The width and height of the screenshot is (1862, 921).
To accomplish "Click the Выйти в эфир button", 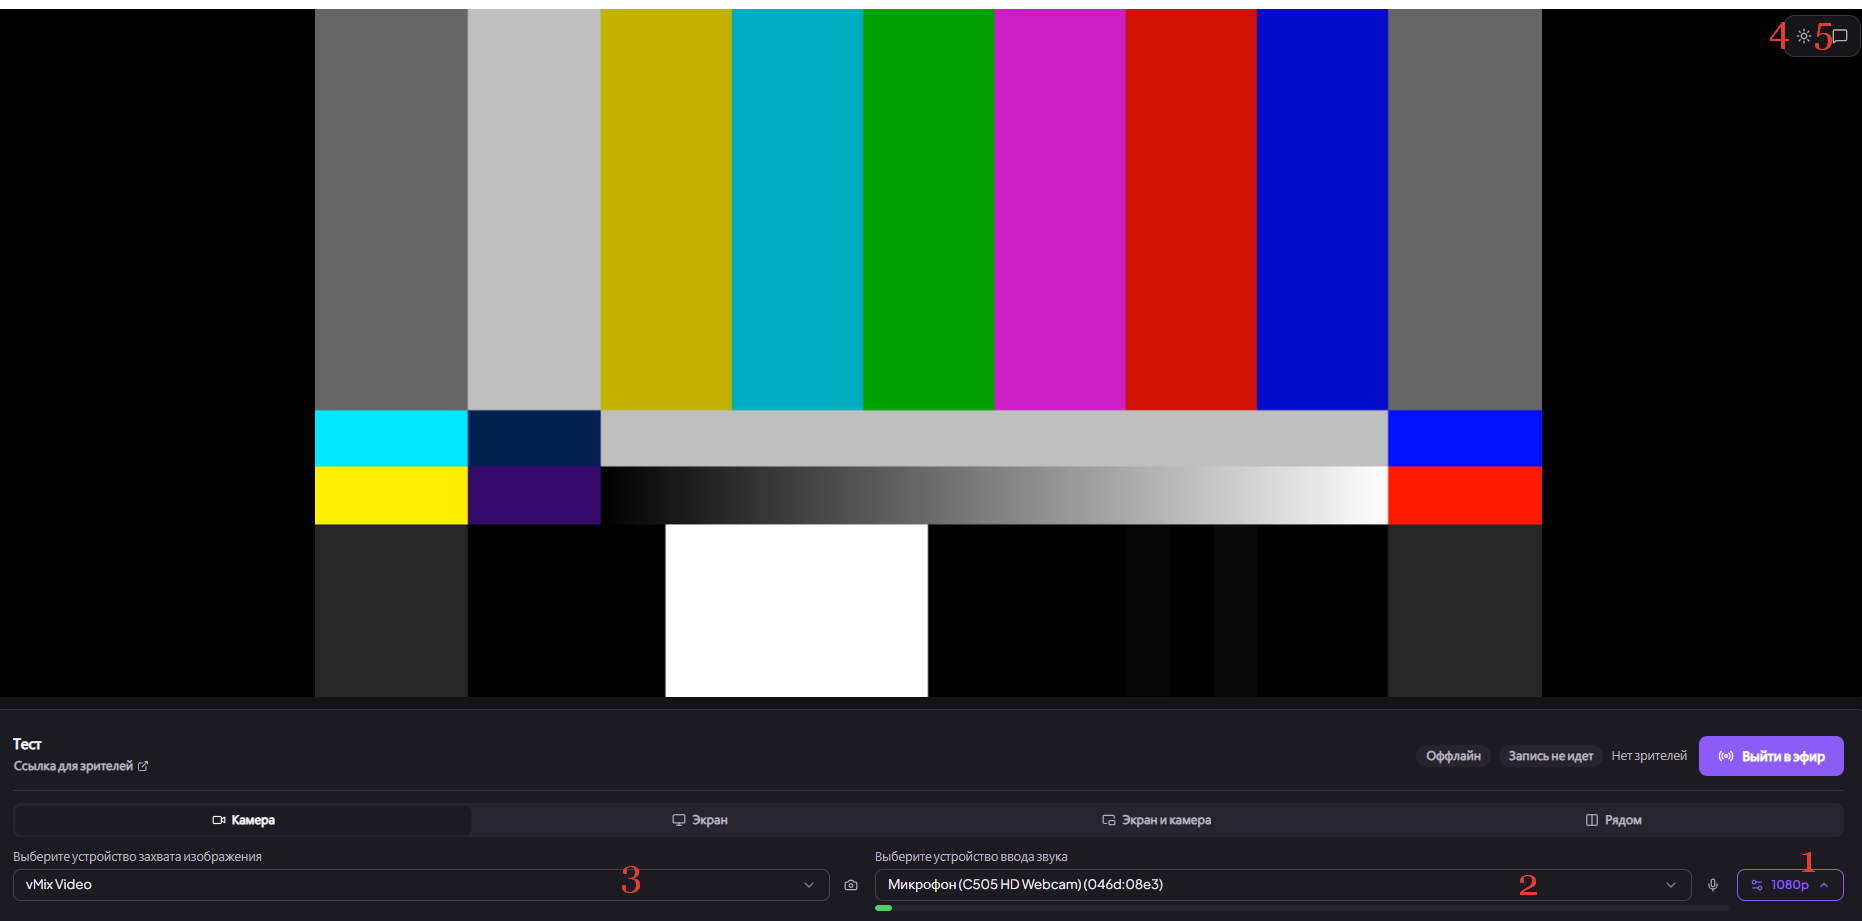I will (1771, 756).
